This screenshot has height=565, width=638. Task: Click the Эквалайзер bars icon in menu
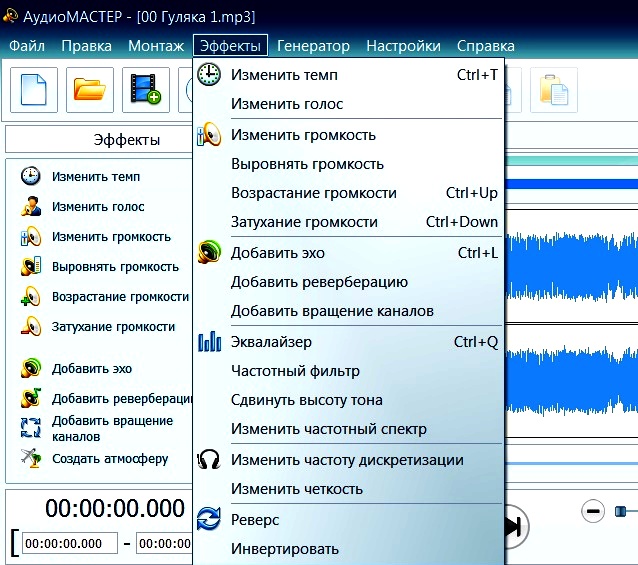click(210, 342)
